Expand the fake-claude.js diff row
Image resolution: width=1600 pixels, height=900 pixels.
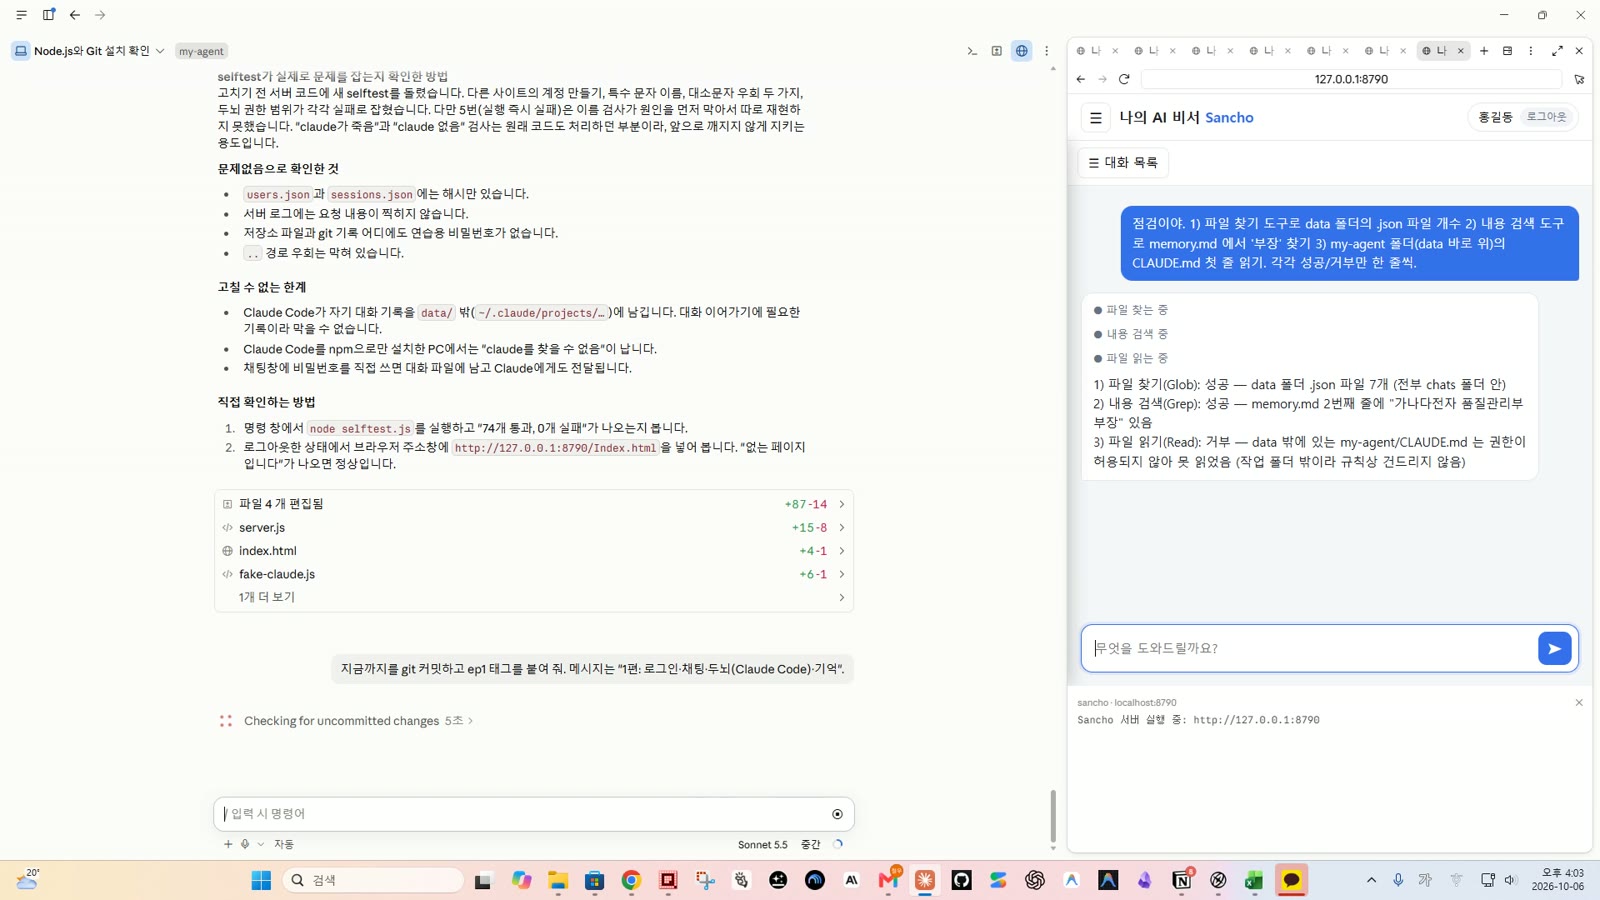534,574
